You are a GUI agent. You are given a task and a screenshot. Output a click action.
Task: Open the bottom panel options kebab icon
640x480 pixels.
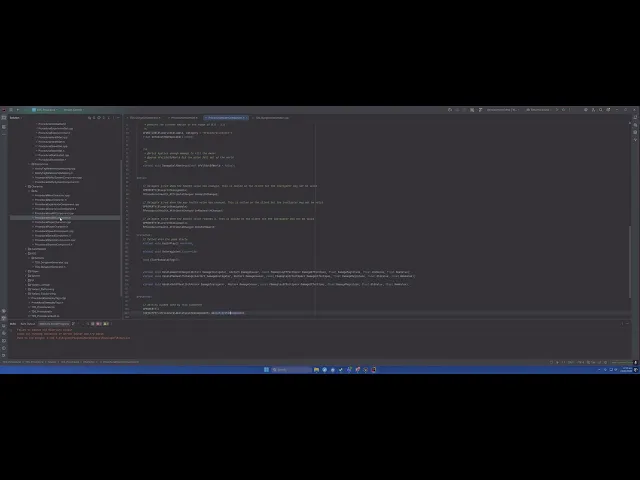point(622,324)
